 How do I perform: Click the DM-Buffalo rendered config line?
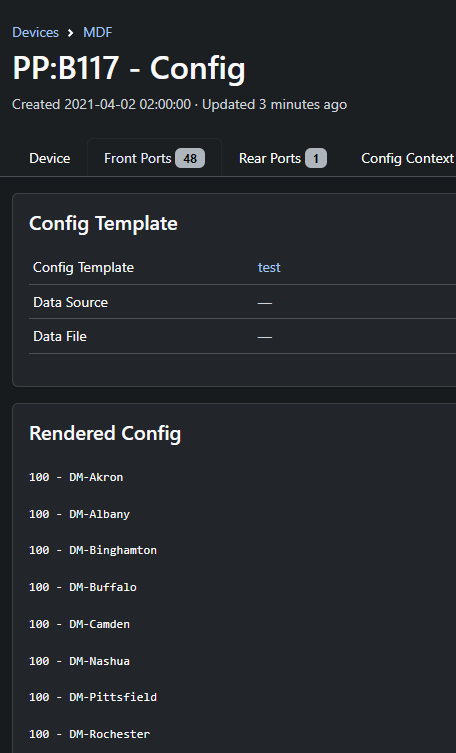tap(83, 587)
